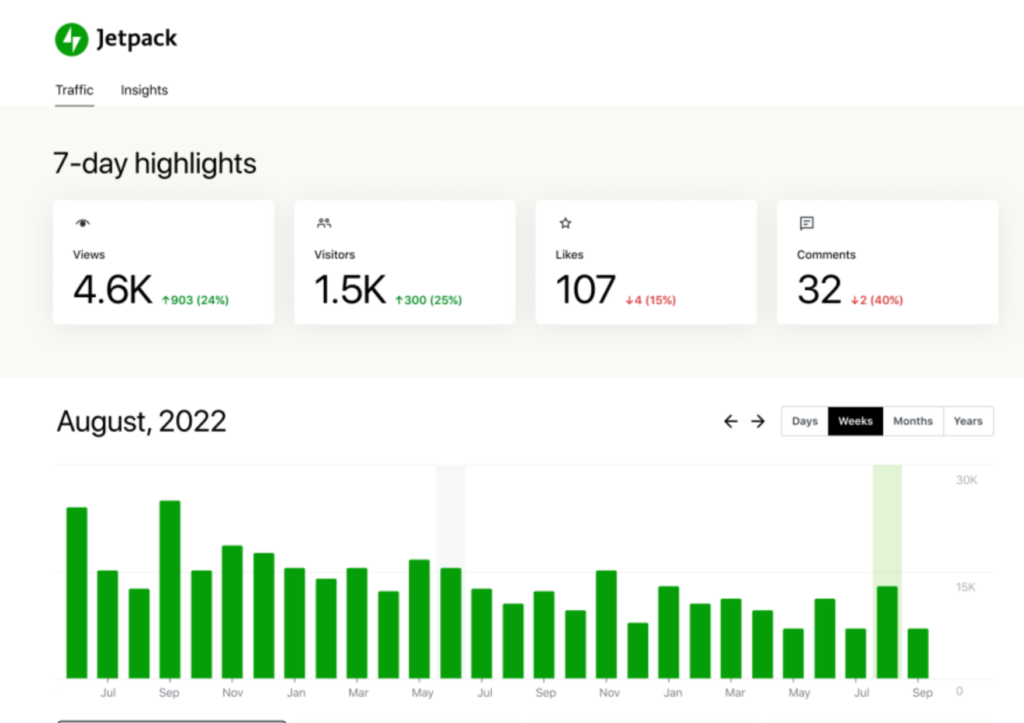This screenshot has width=1024, height=723.
Task: Open the Visitors 1.5K stat card
Action: [404, 262]
